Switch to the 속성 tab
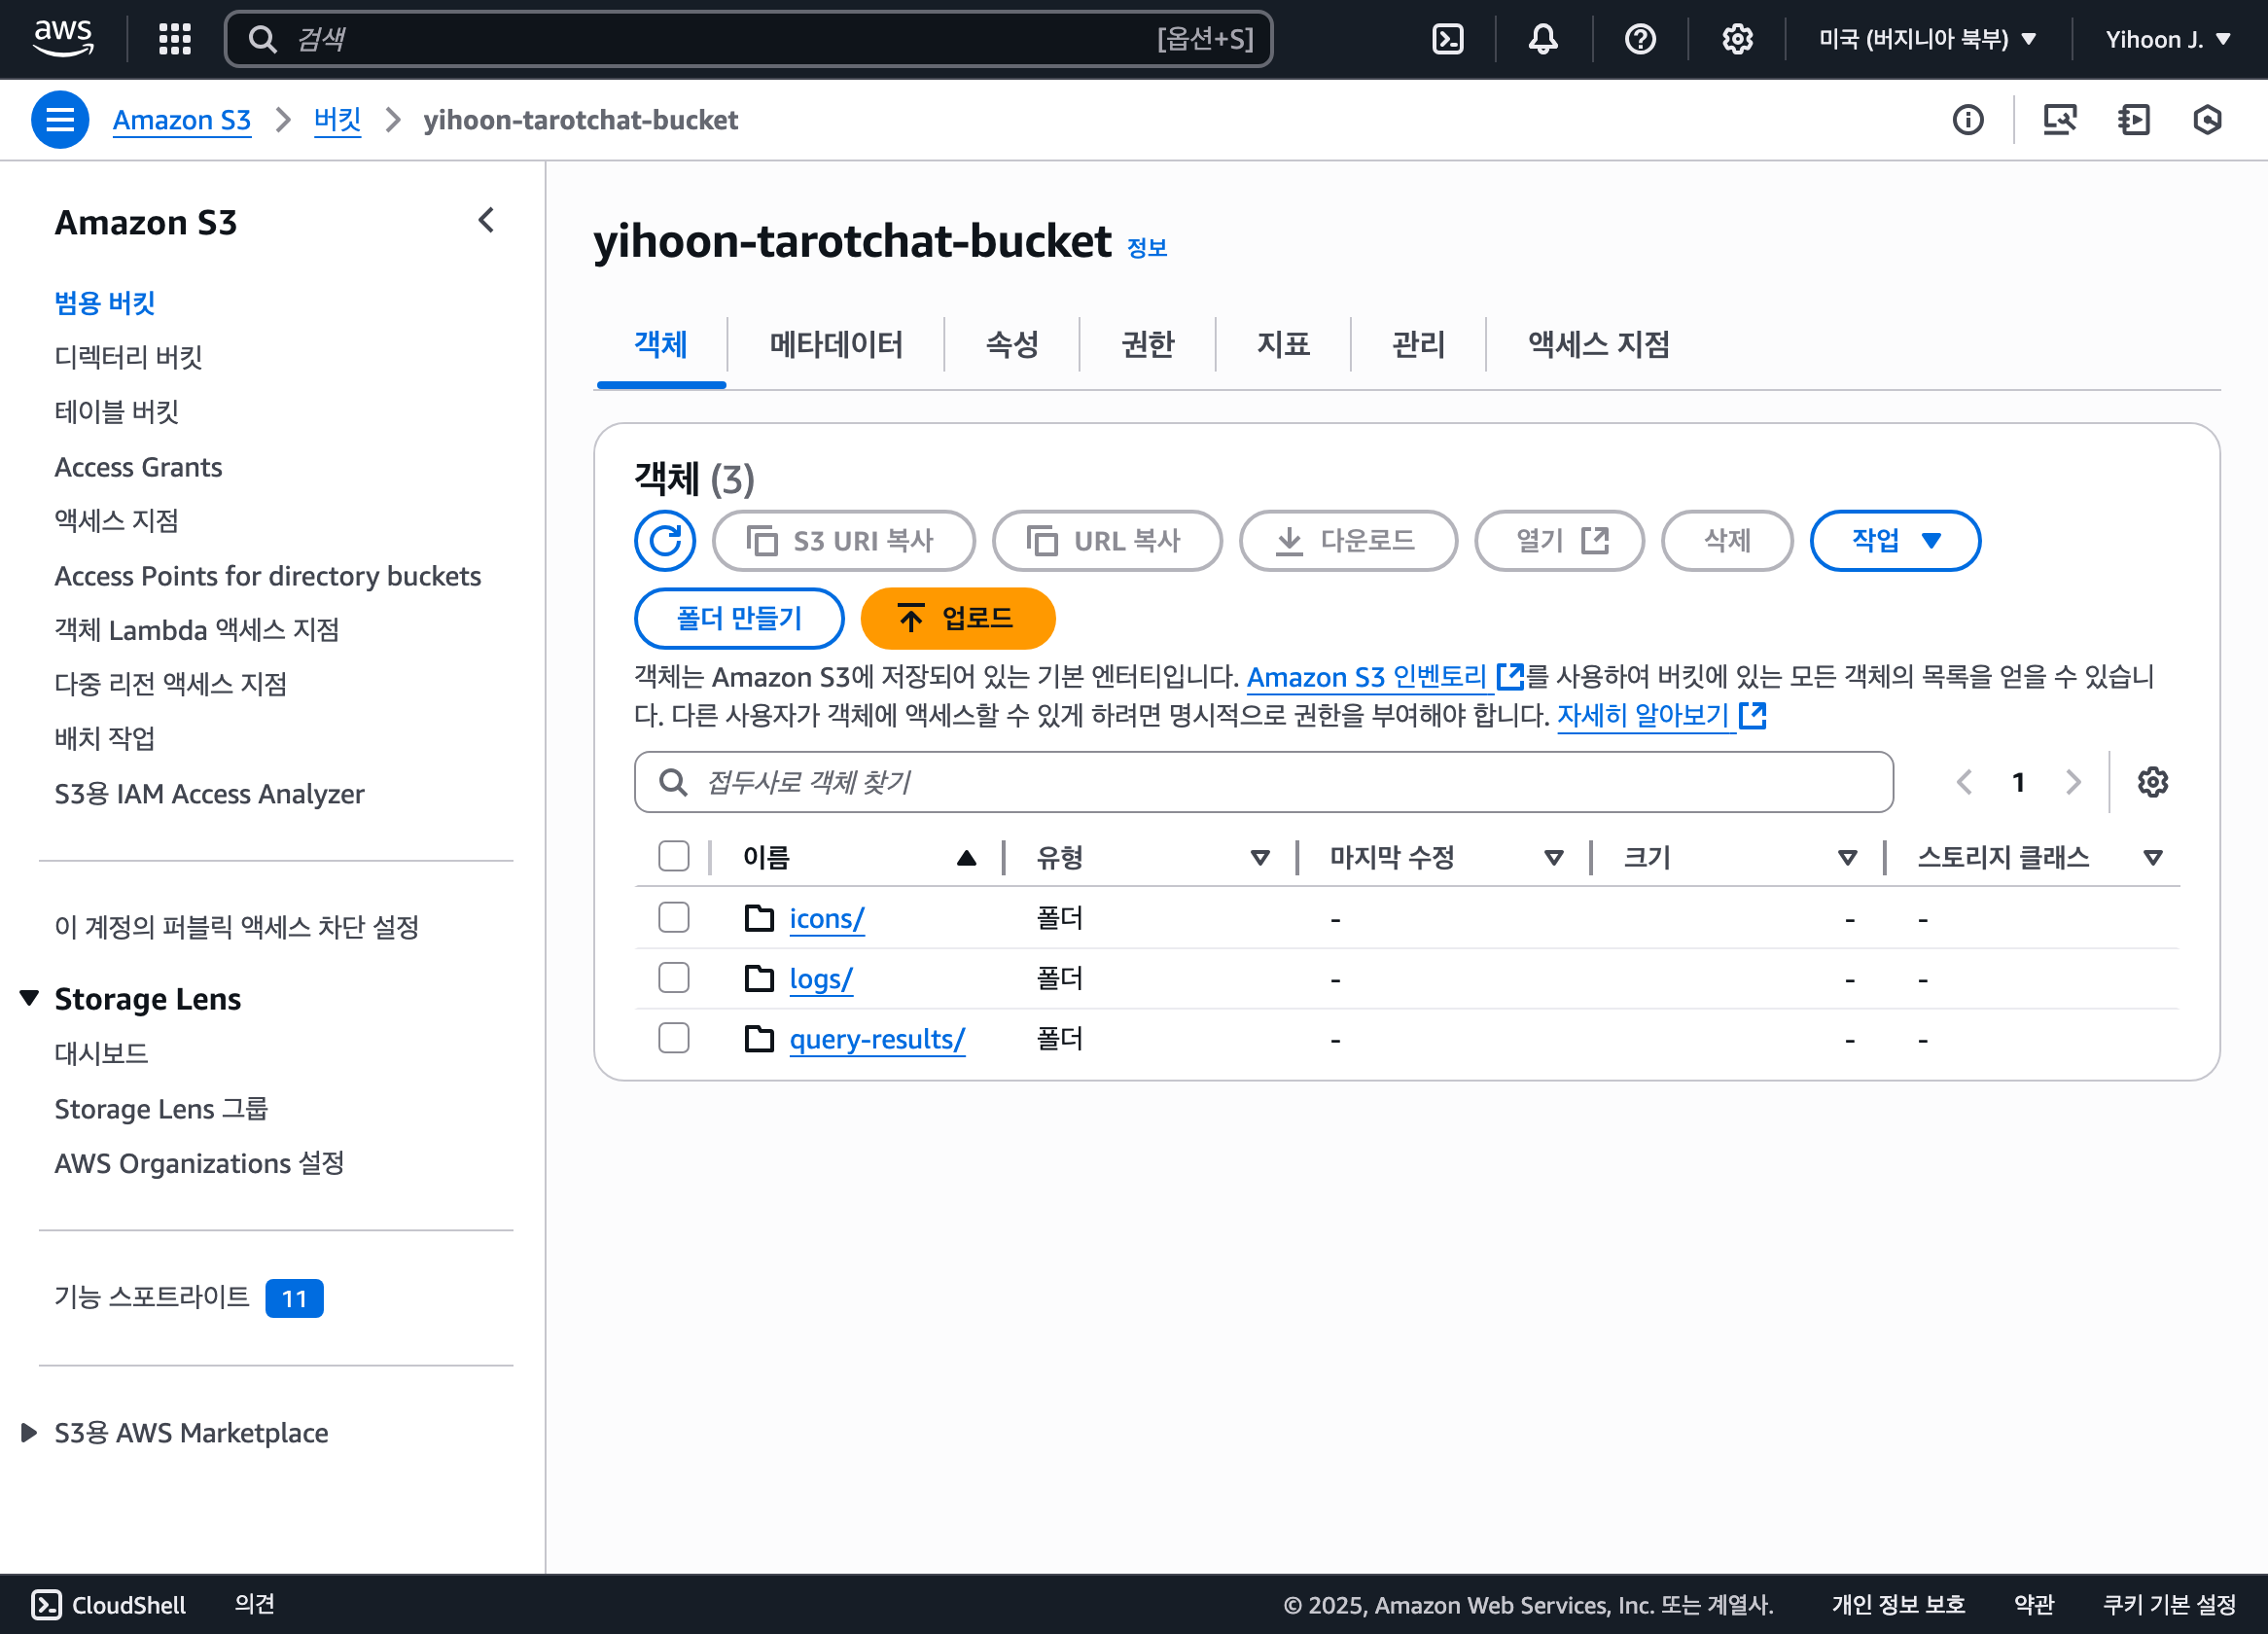The width and height of the screenshot is (2268, 1634). point(1011,345)
